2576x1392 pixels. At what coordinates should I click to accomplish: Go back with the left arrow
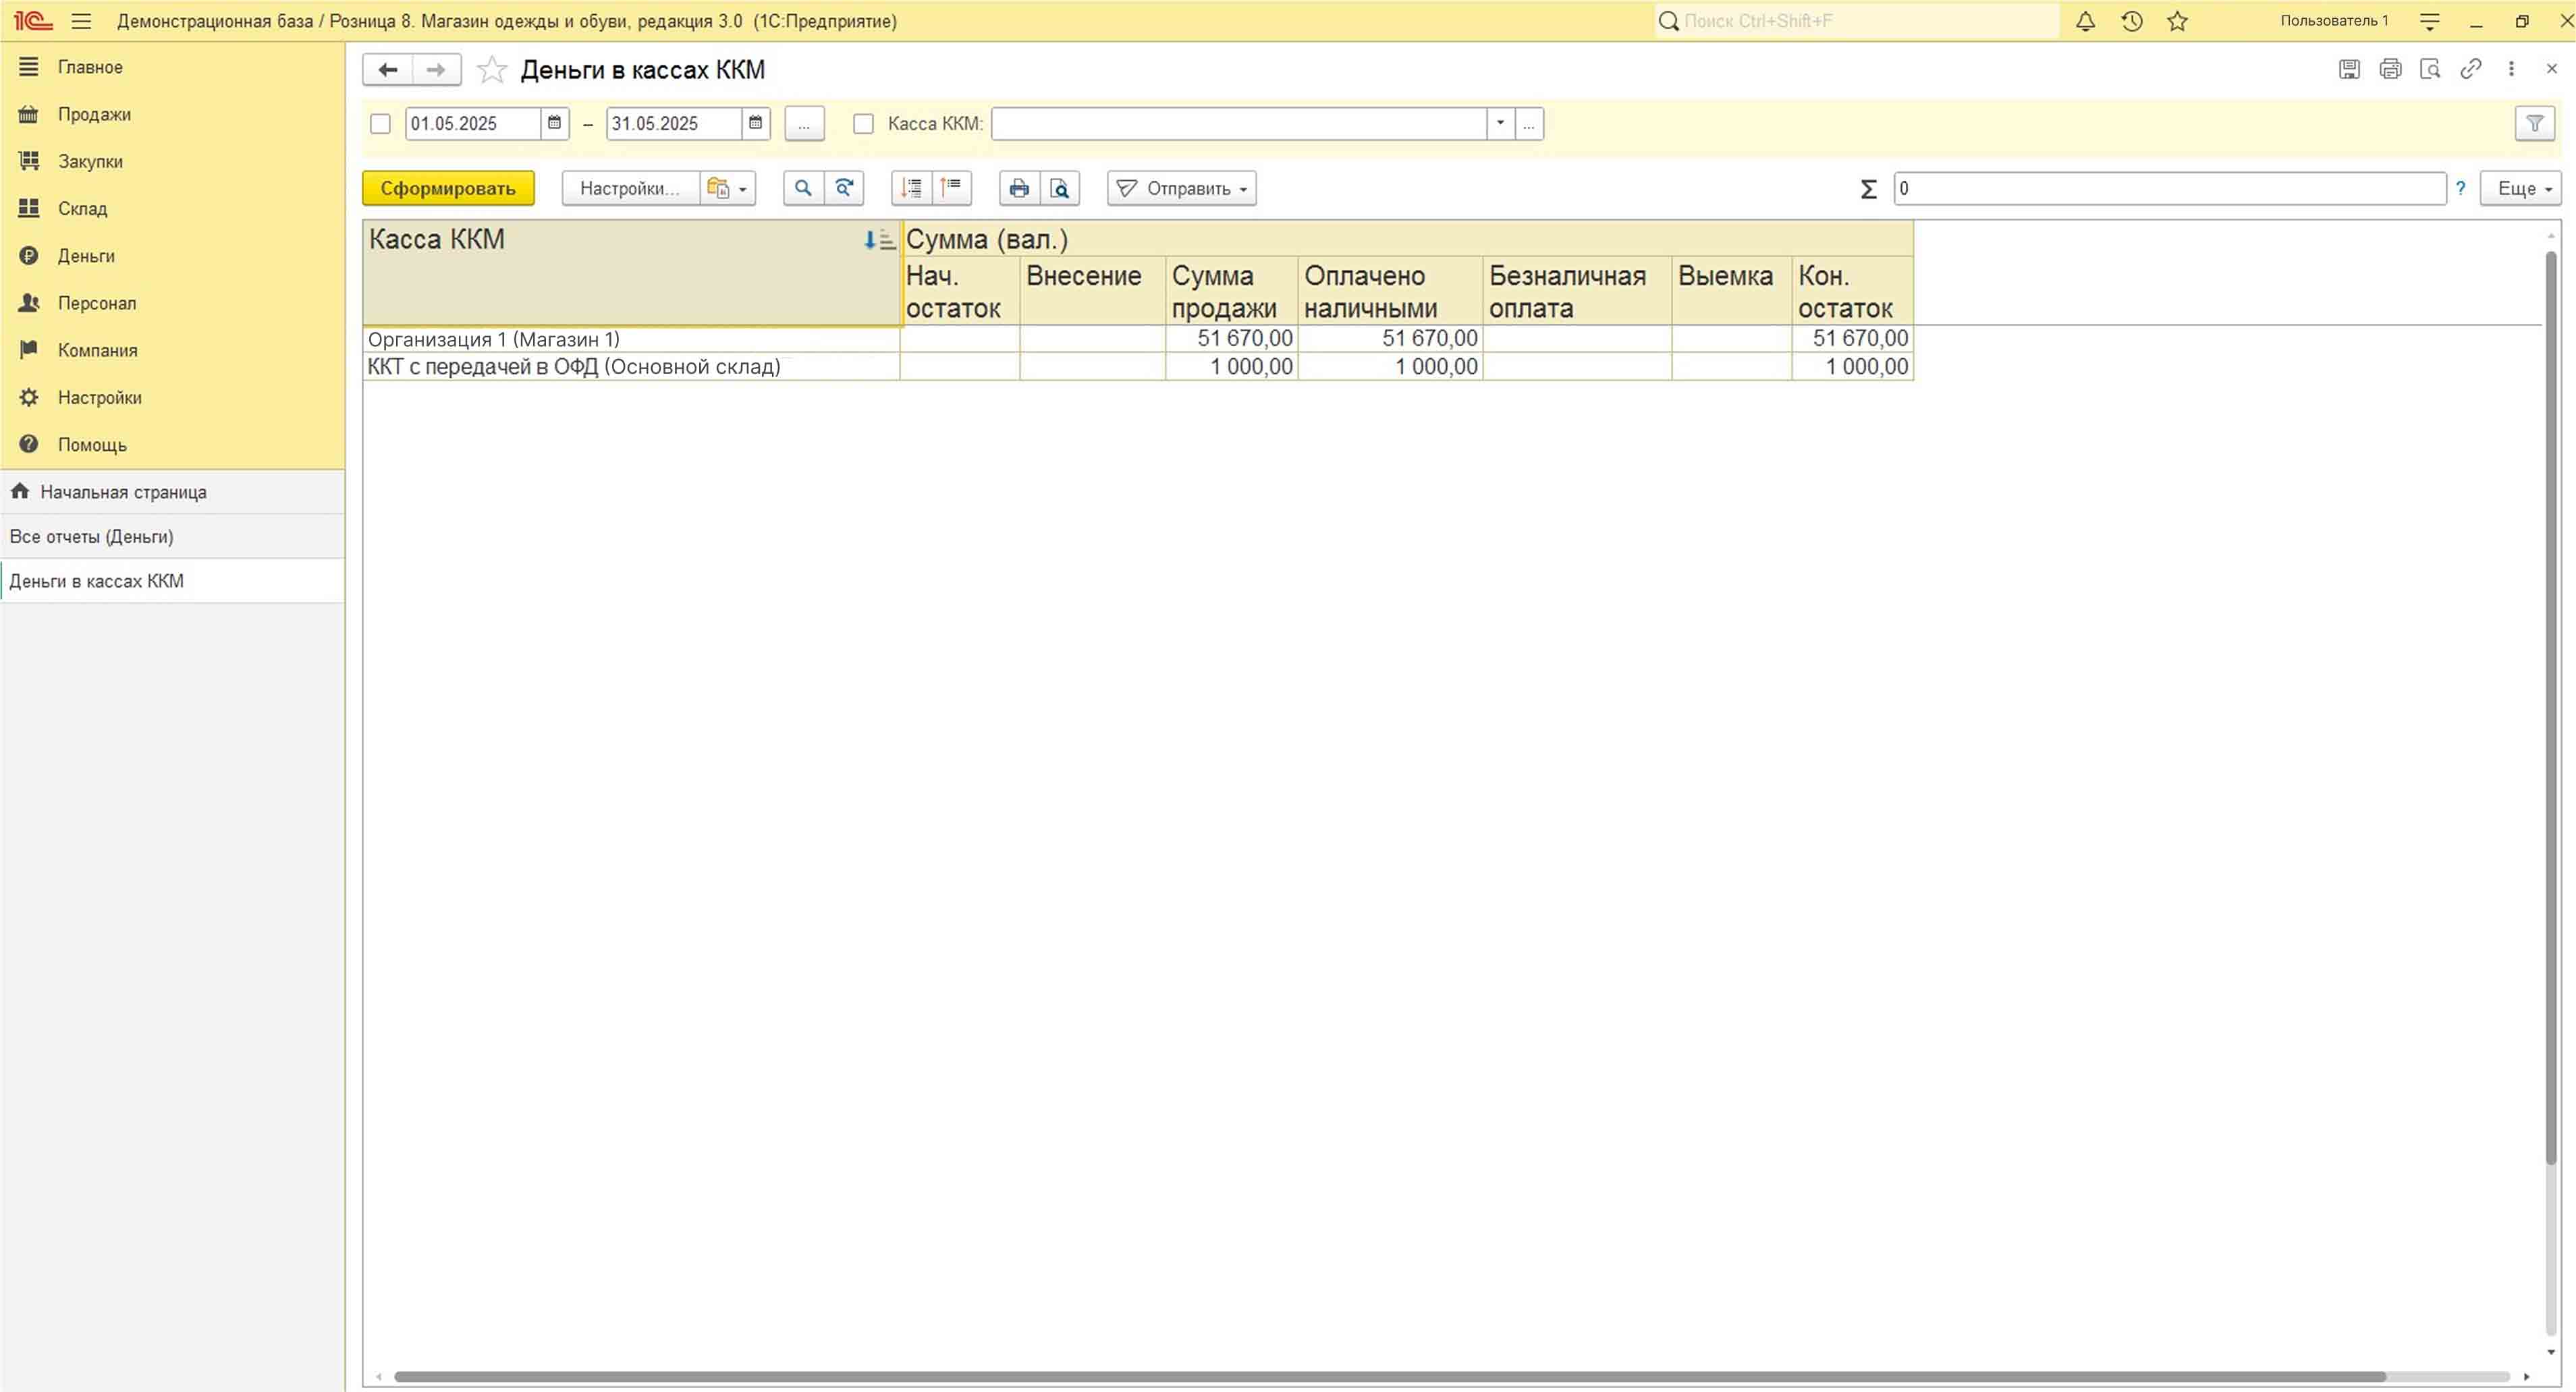(x=388, y=70)
